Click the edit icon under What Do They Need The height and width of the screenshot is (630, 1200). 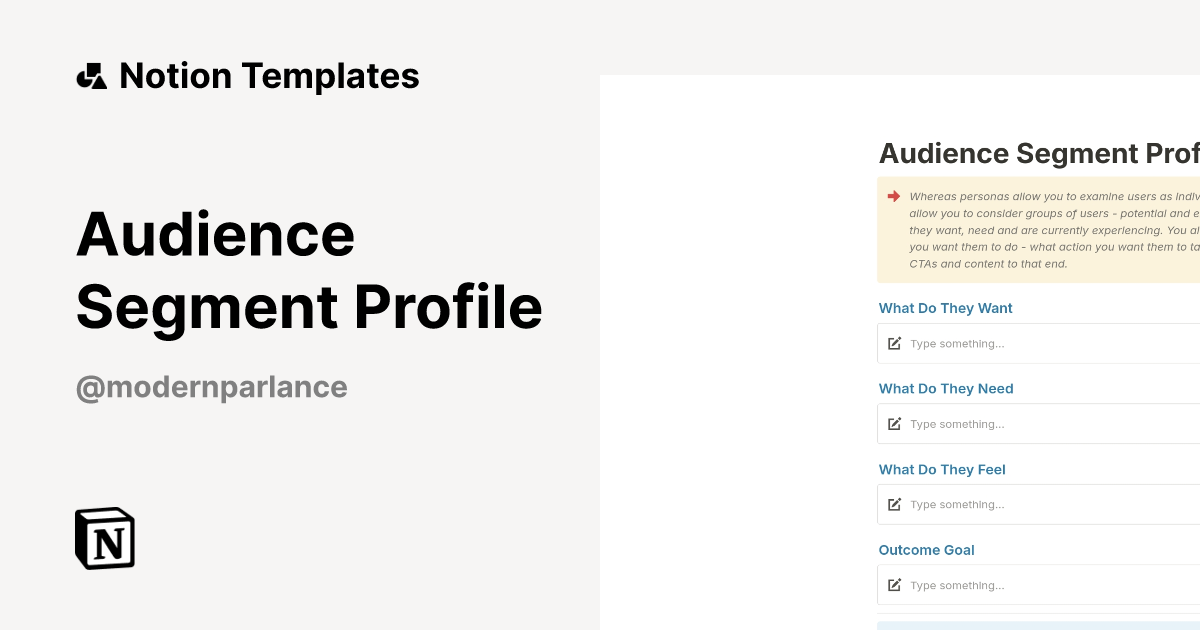(x=894, y=423)
